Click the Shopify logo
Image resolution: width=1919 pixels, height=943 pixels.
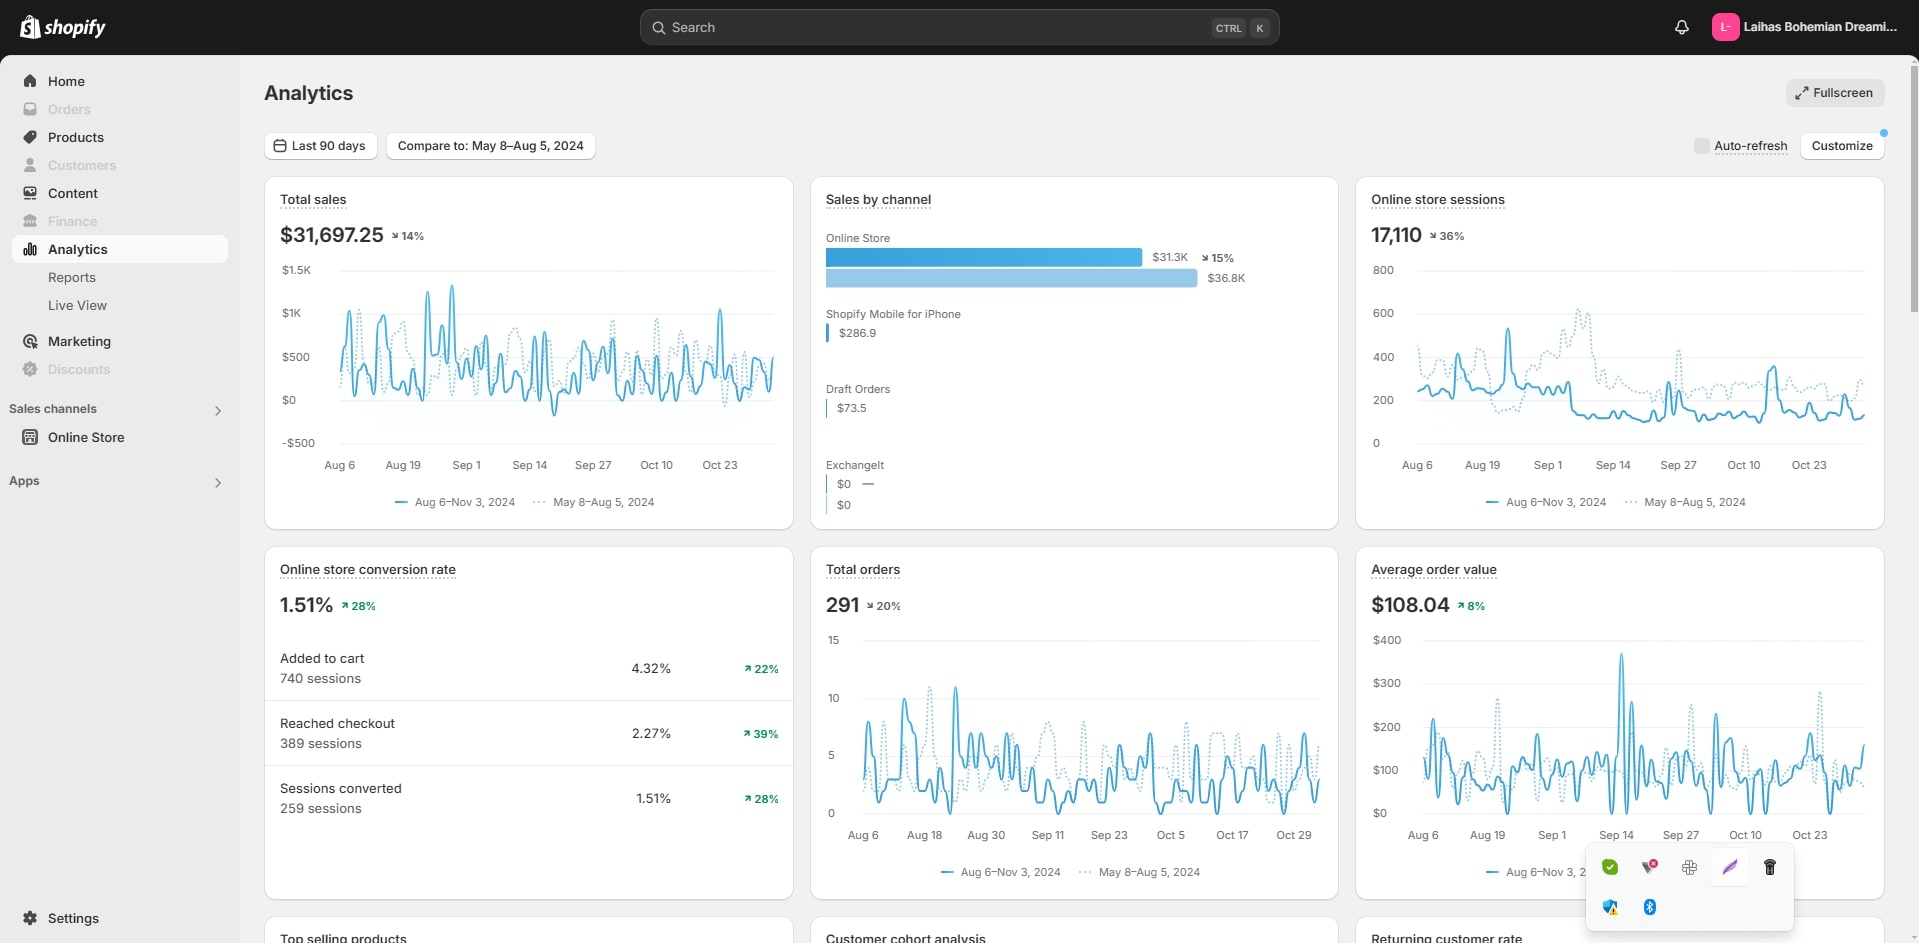tap(63, 27)
